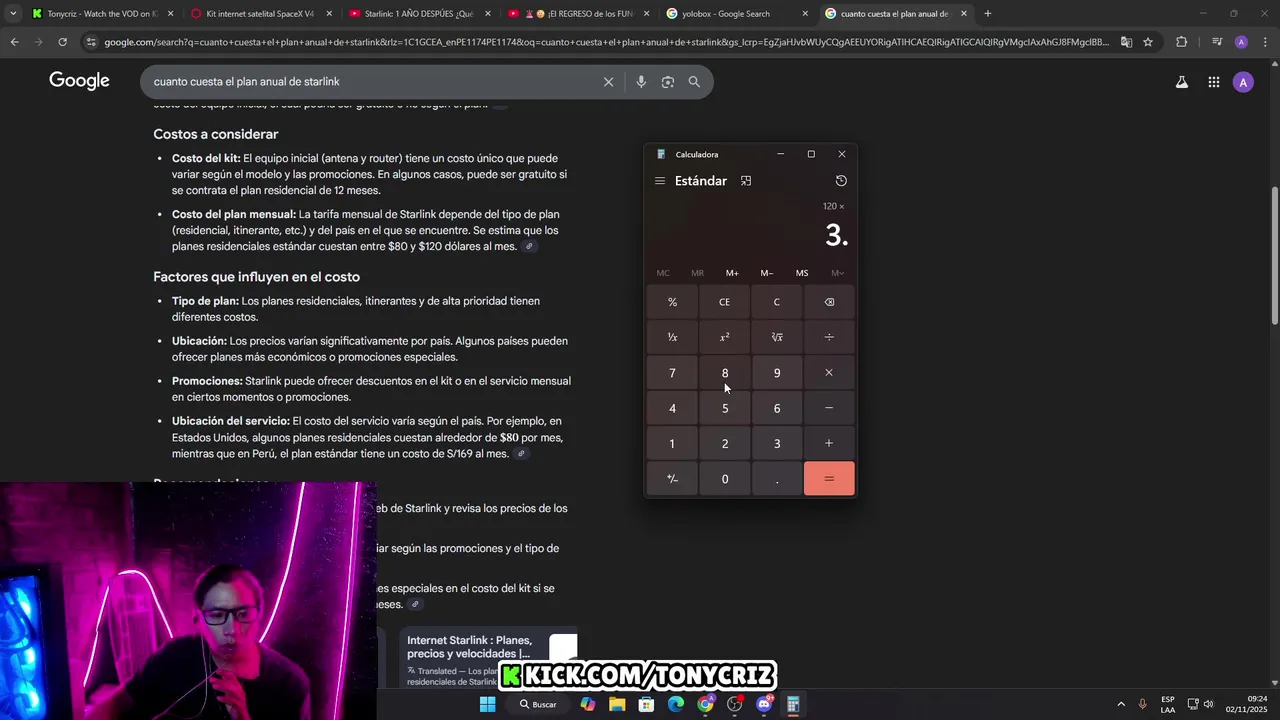This screenshot has width=1280, height=720.
Task: Open Chrome extensions puzzle icon
Action: point(1182,42)
